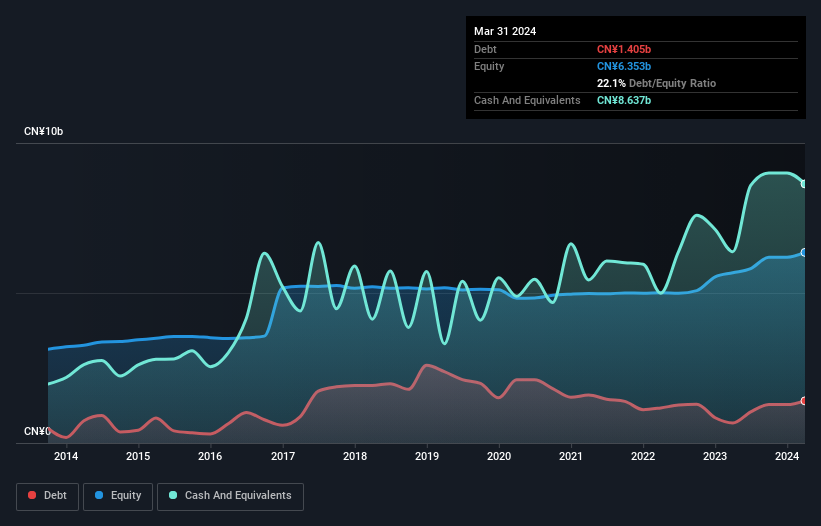The height and width of the screenshot is (526, 821).
Task: Toggle Cash And Equivalents legend button
Action: click(230, 496)
